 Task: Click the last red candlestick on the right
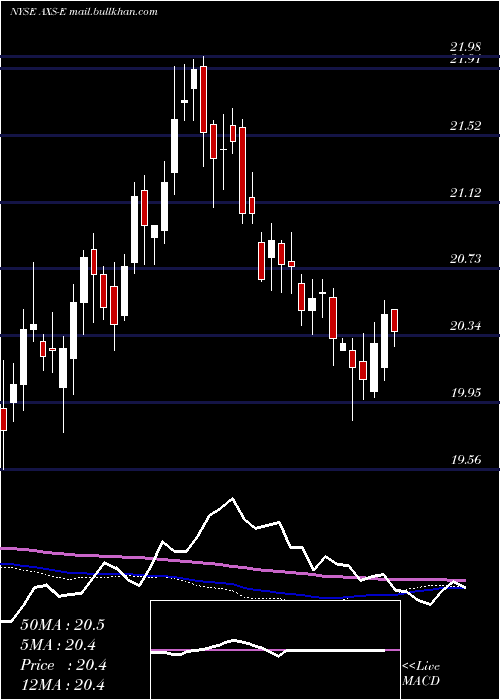[x=395, y=320]
